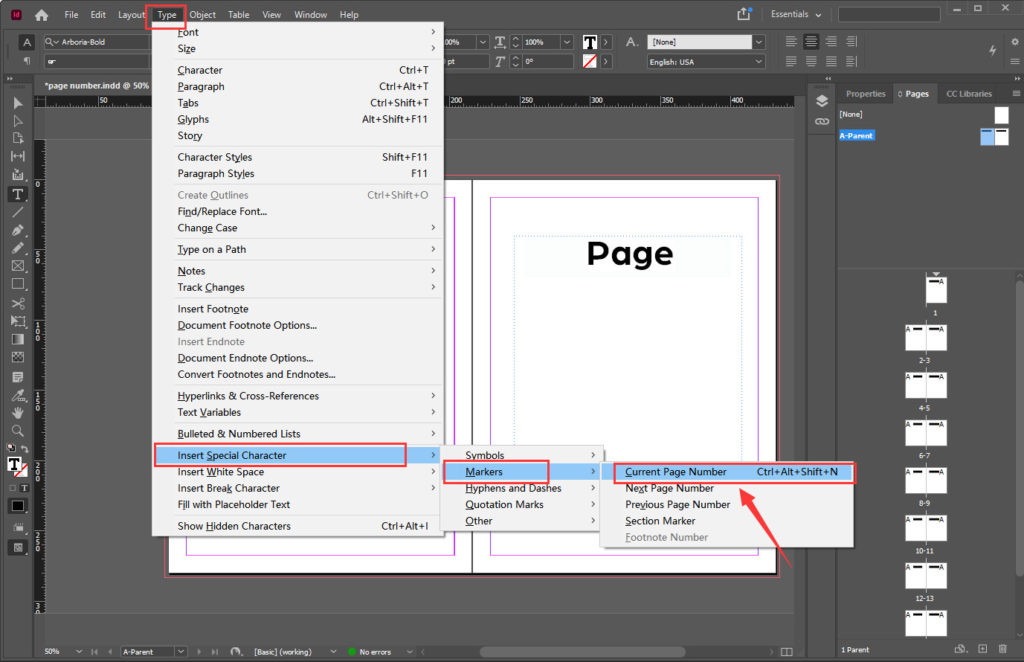
Task: Pick the Pen tool from the toolbar
Action: click(x=17, y=230)
